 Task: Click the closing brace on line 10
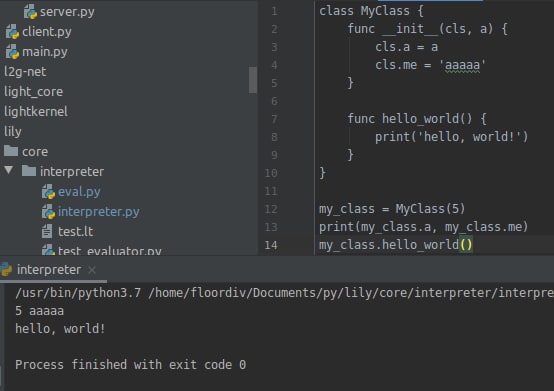323,173
